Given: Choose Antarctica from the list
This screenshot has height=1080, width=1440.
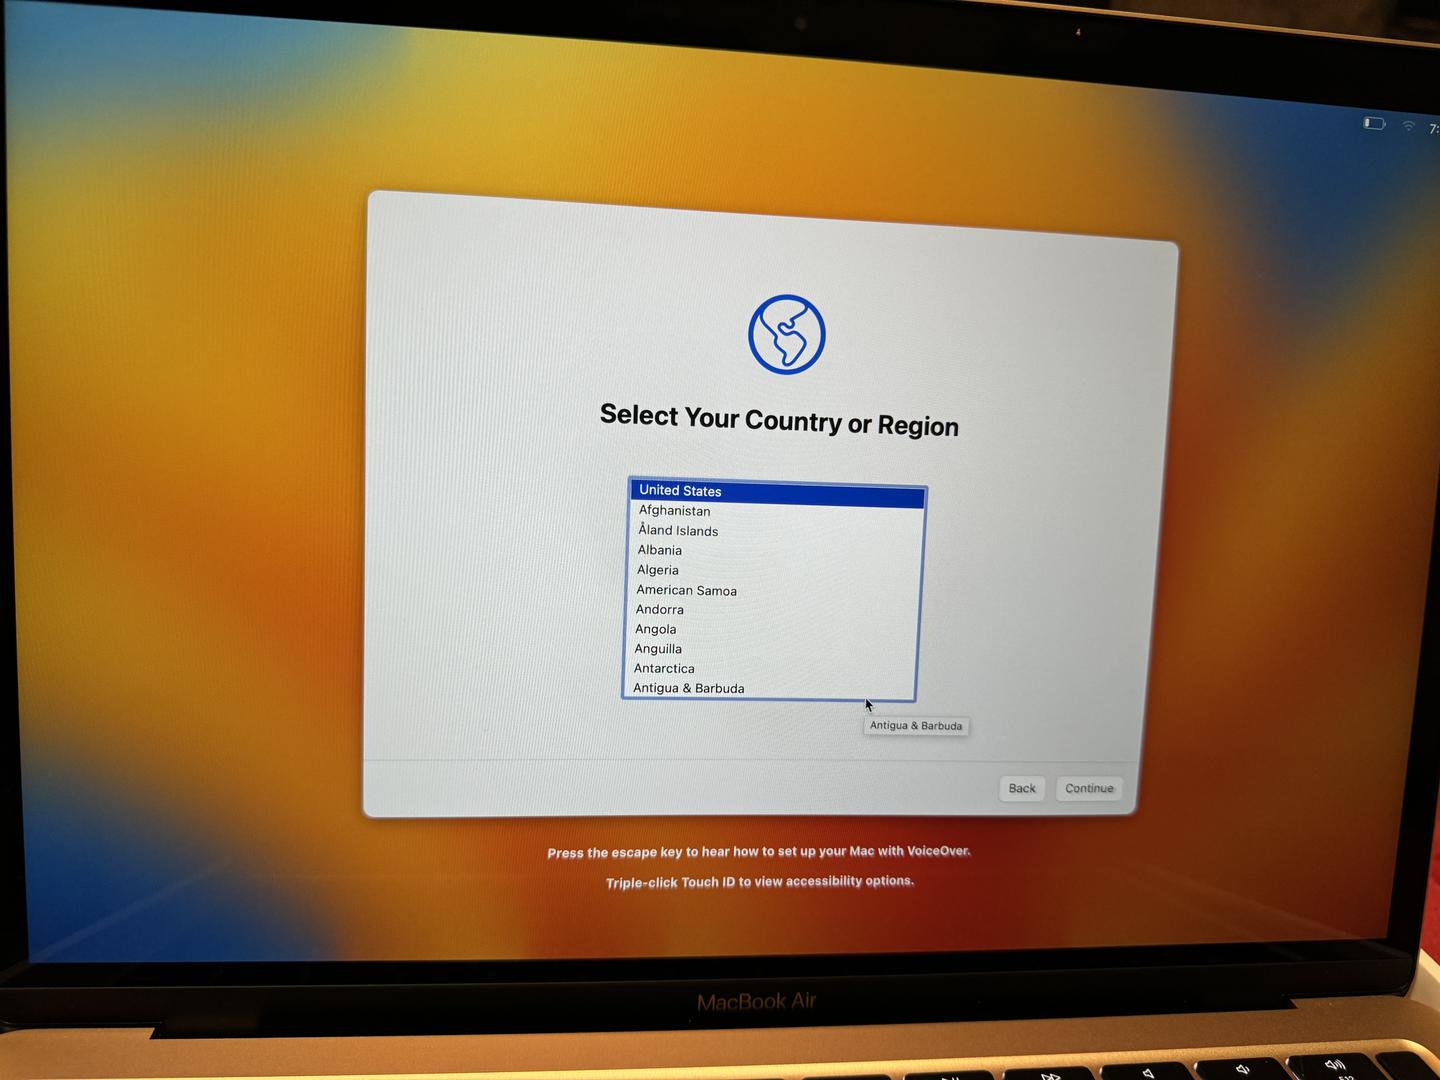Looking at the screenshot, I should [x=768, y=669].
